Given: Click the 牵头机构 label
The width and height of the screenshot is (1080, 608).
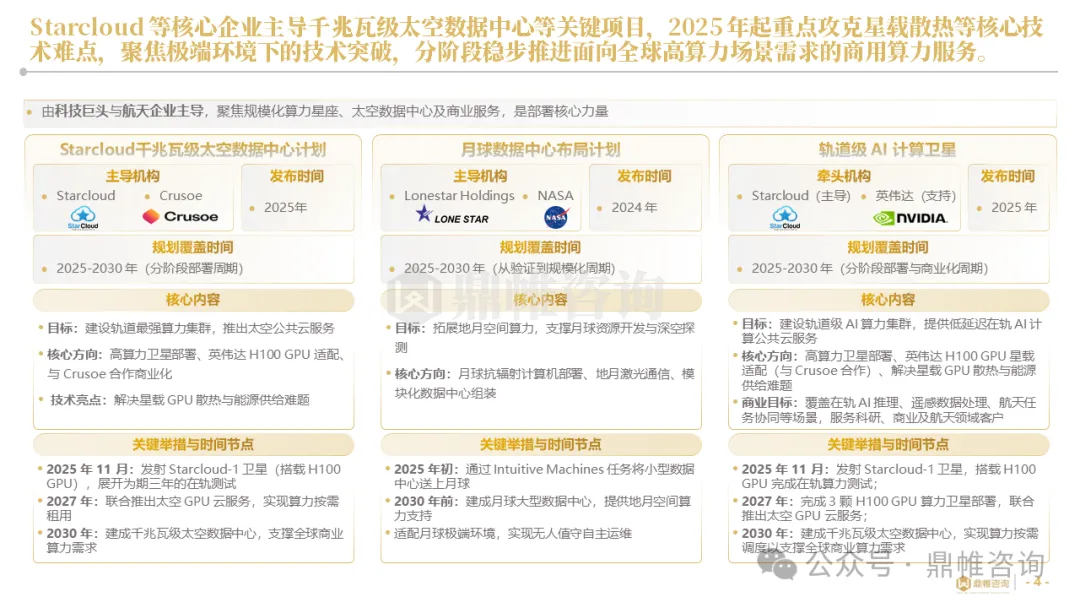Looking at the screenshot, I should click(844, 176).
